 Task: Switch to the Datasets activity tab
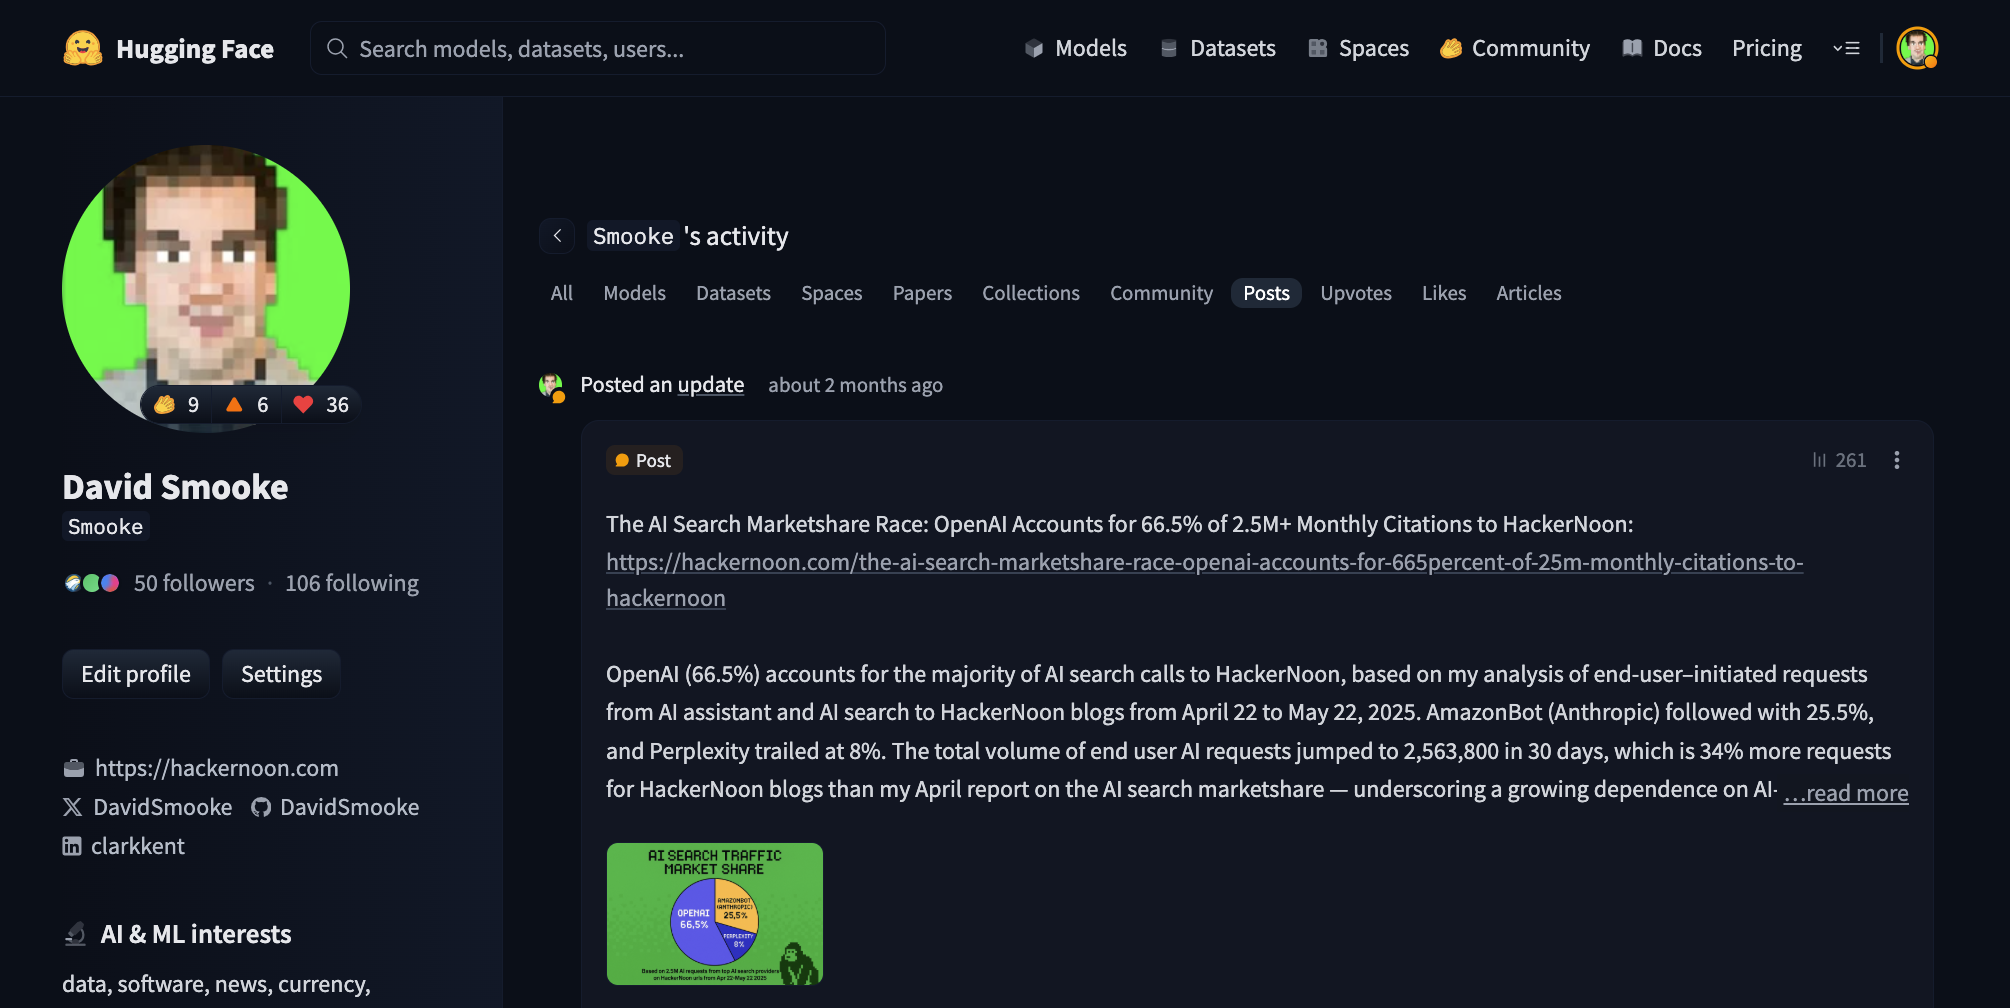(733, 293)
